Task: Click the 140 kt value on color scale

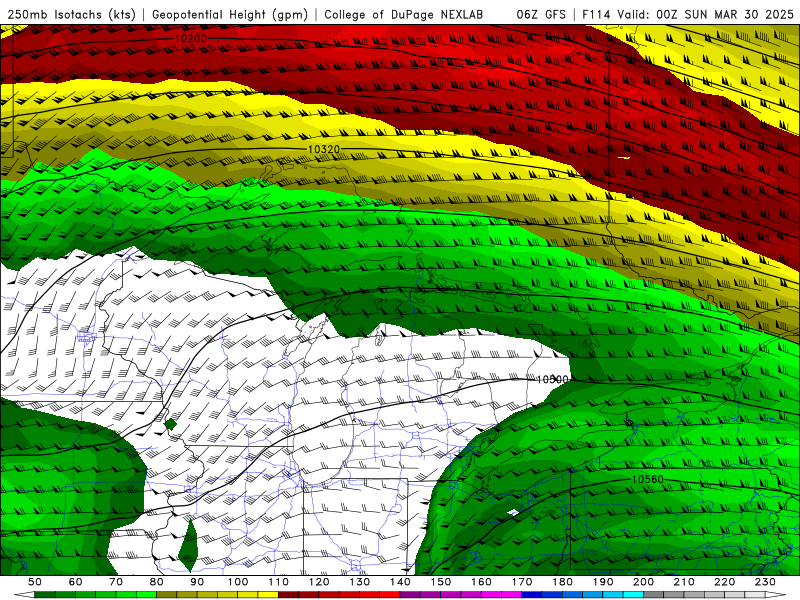Action: pos(401,582)
